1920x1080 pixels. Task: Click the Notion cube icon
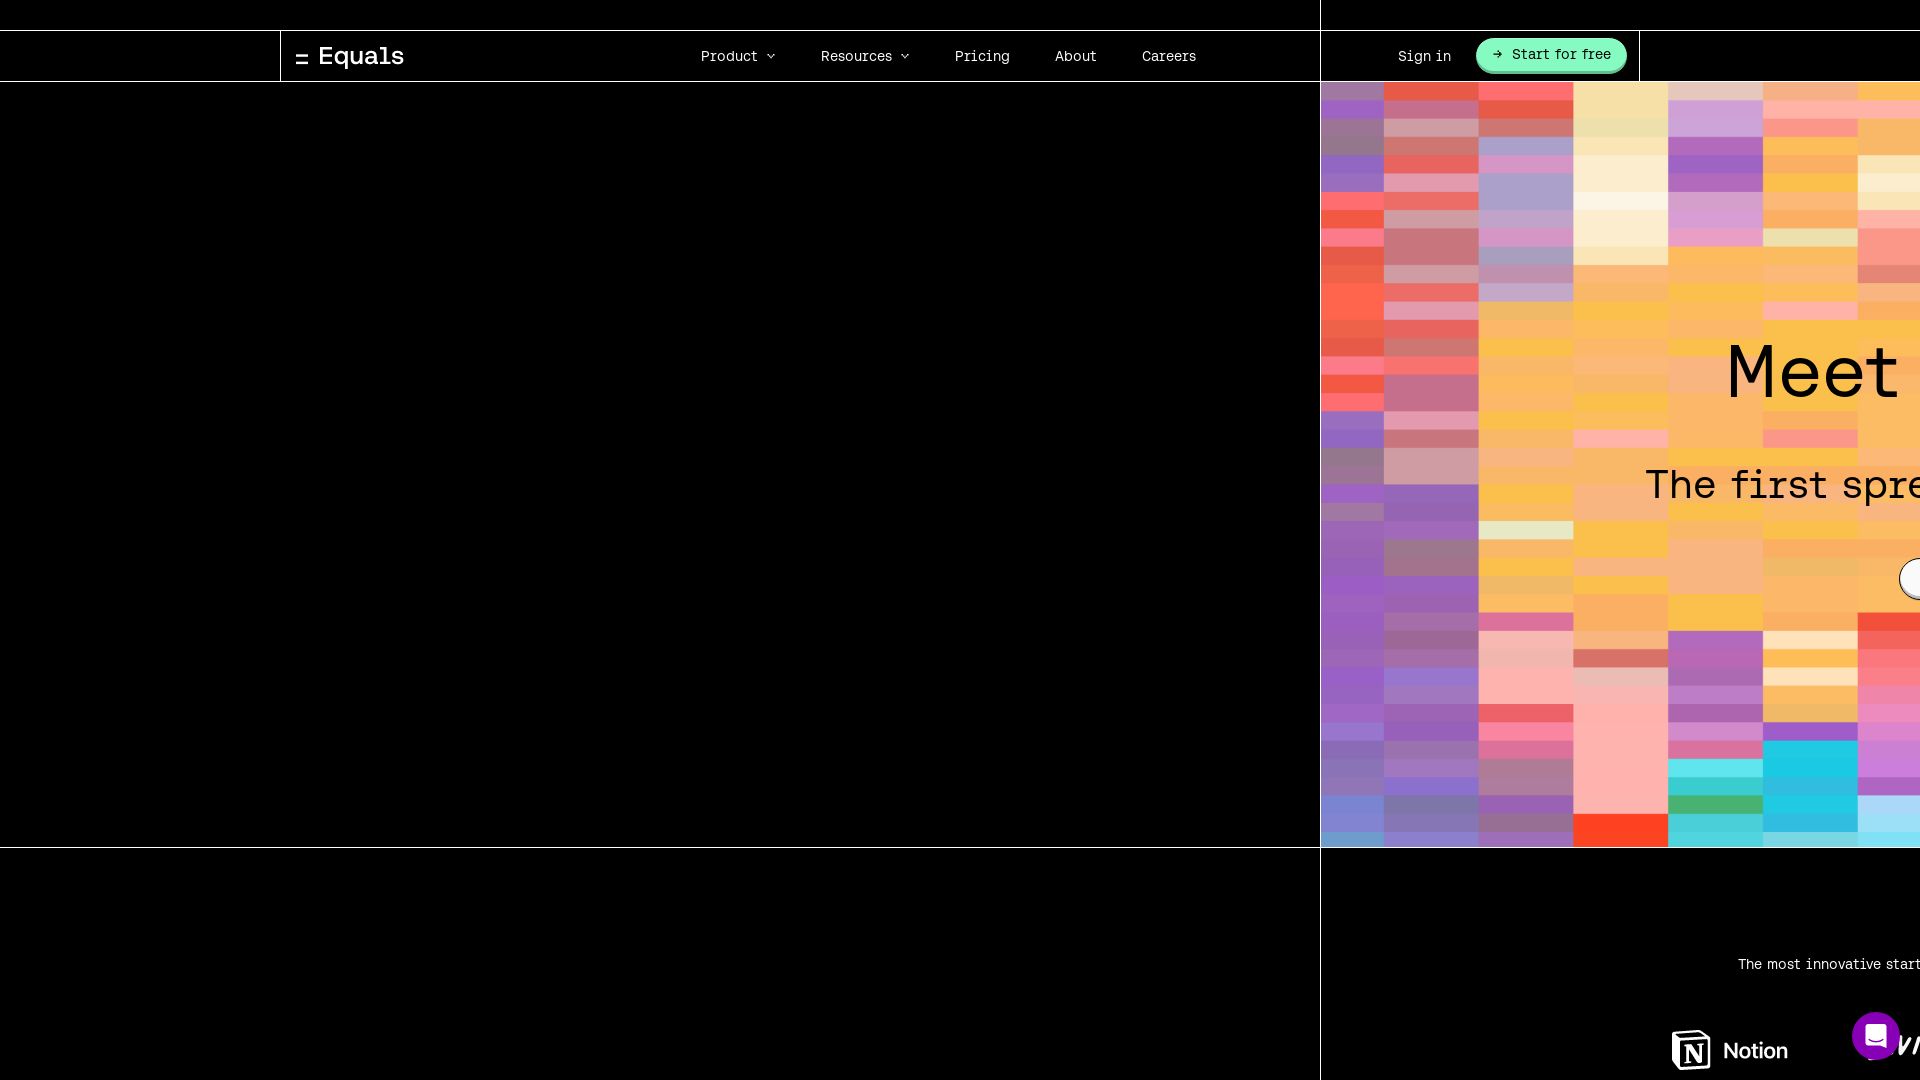pyautogui.click(x=1692, y=1050)
